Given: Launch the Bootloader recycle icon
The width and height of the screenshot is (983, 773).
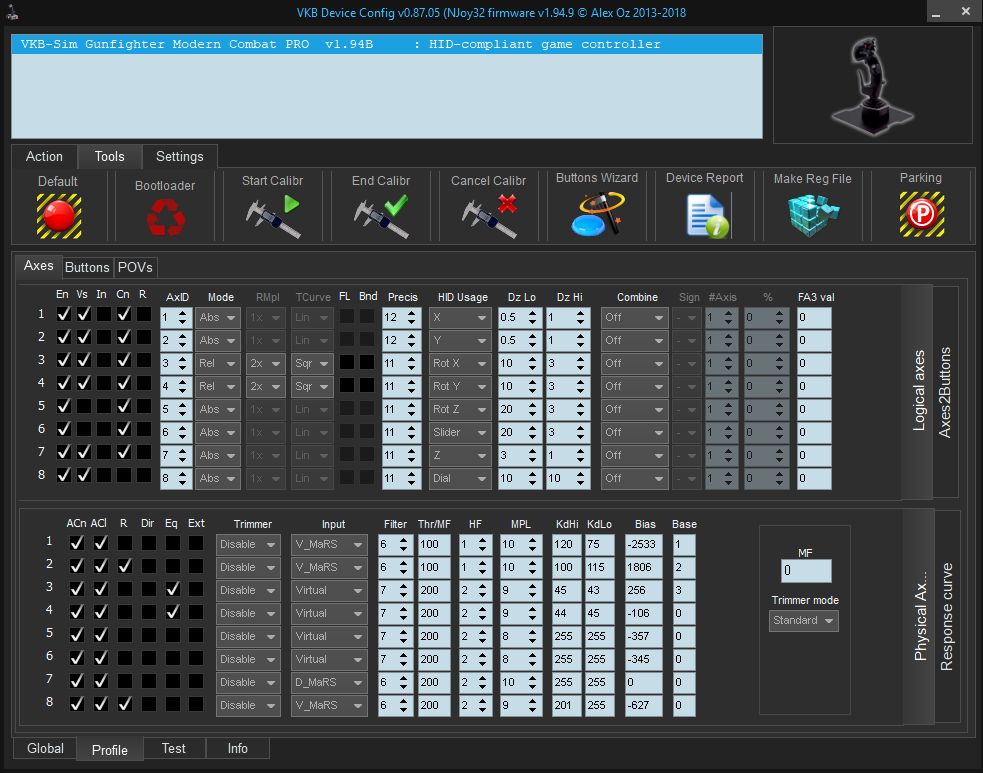Looking at the screenshot, I should tap(165, 216).
